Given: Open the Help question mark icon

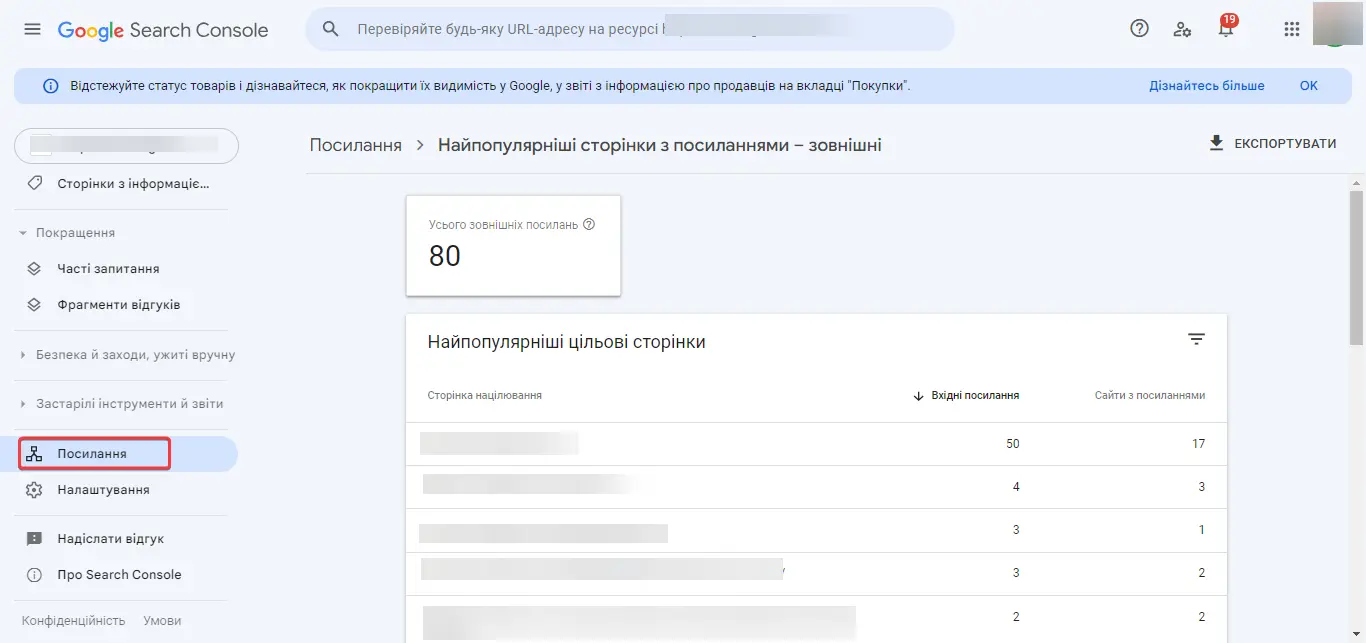Looking at the screenshot, I should coord(1139,29).
